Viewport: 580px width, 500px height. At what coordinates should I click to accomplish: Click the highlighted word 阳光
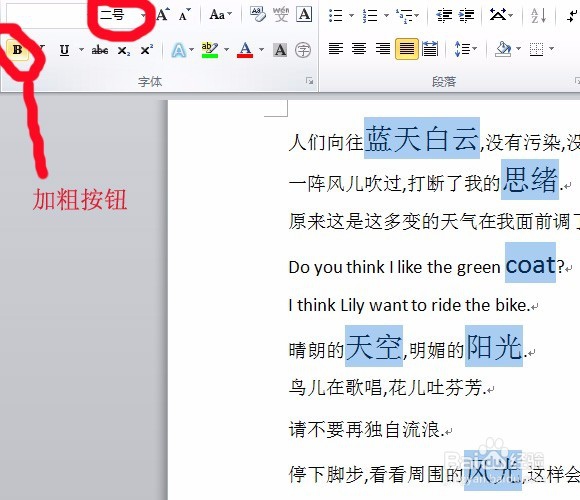point(493,346)
